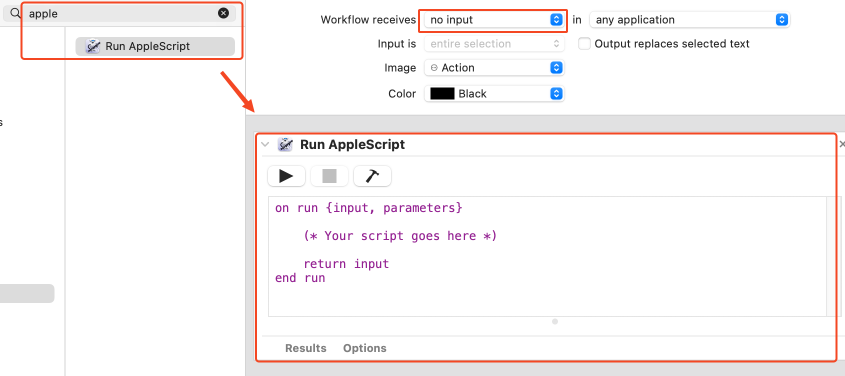Click the '(* Your script goes here *)' comment
This screenshot has width=845, height=376.
400,236
